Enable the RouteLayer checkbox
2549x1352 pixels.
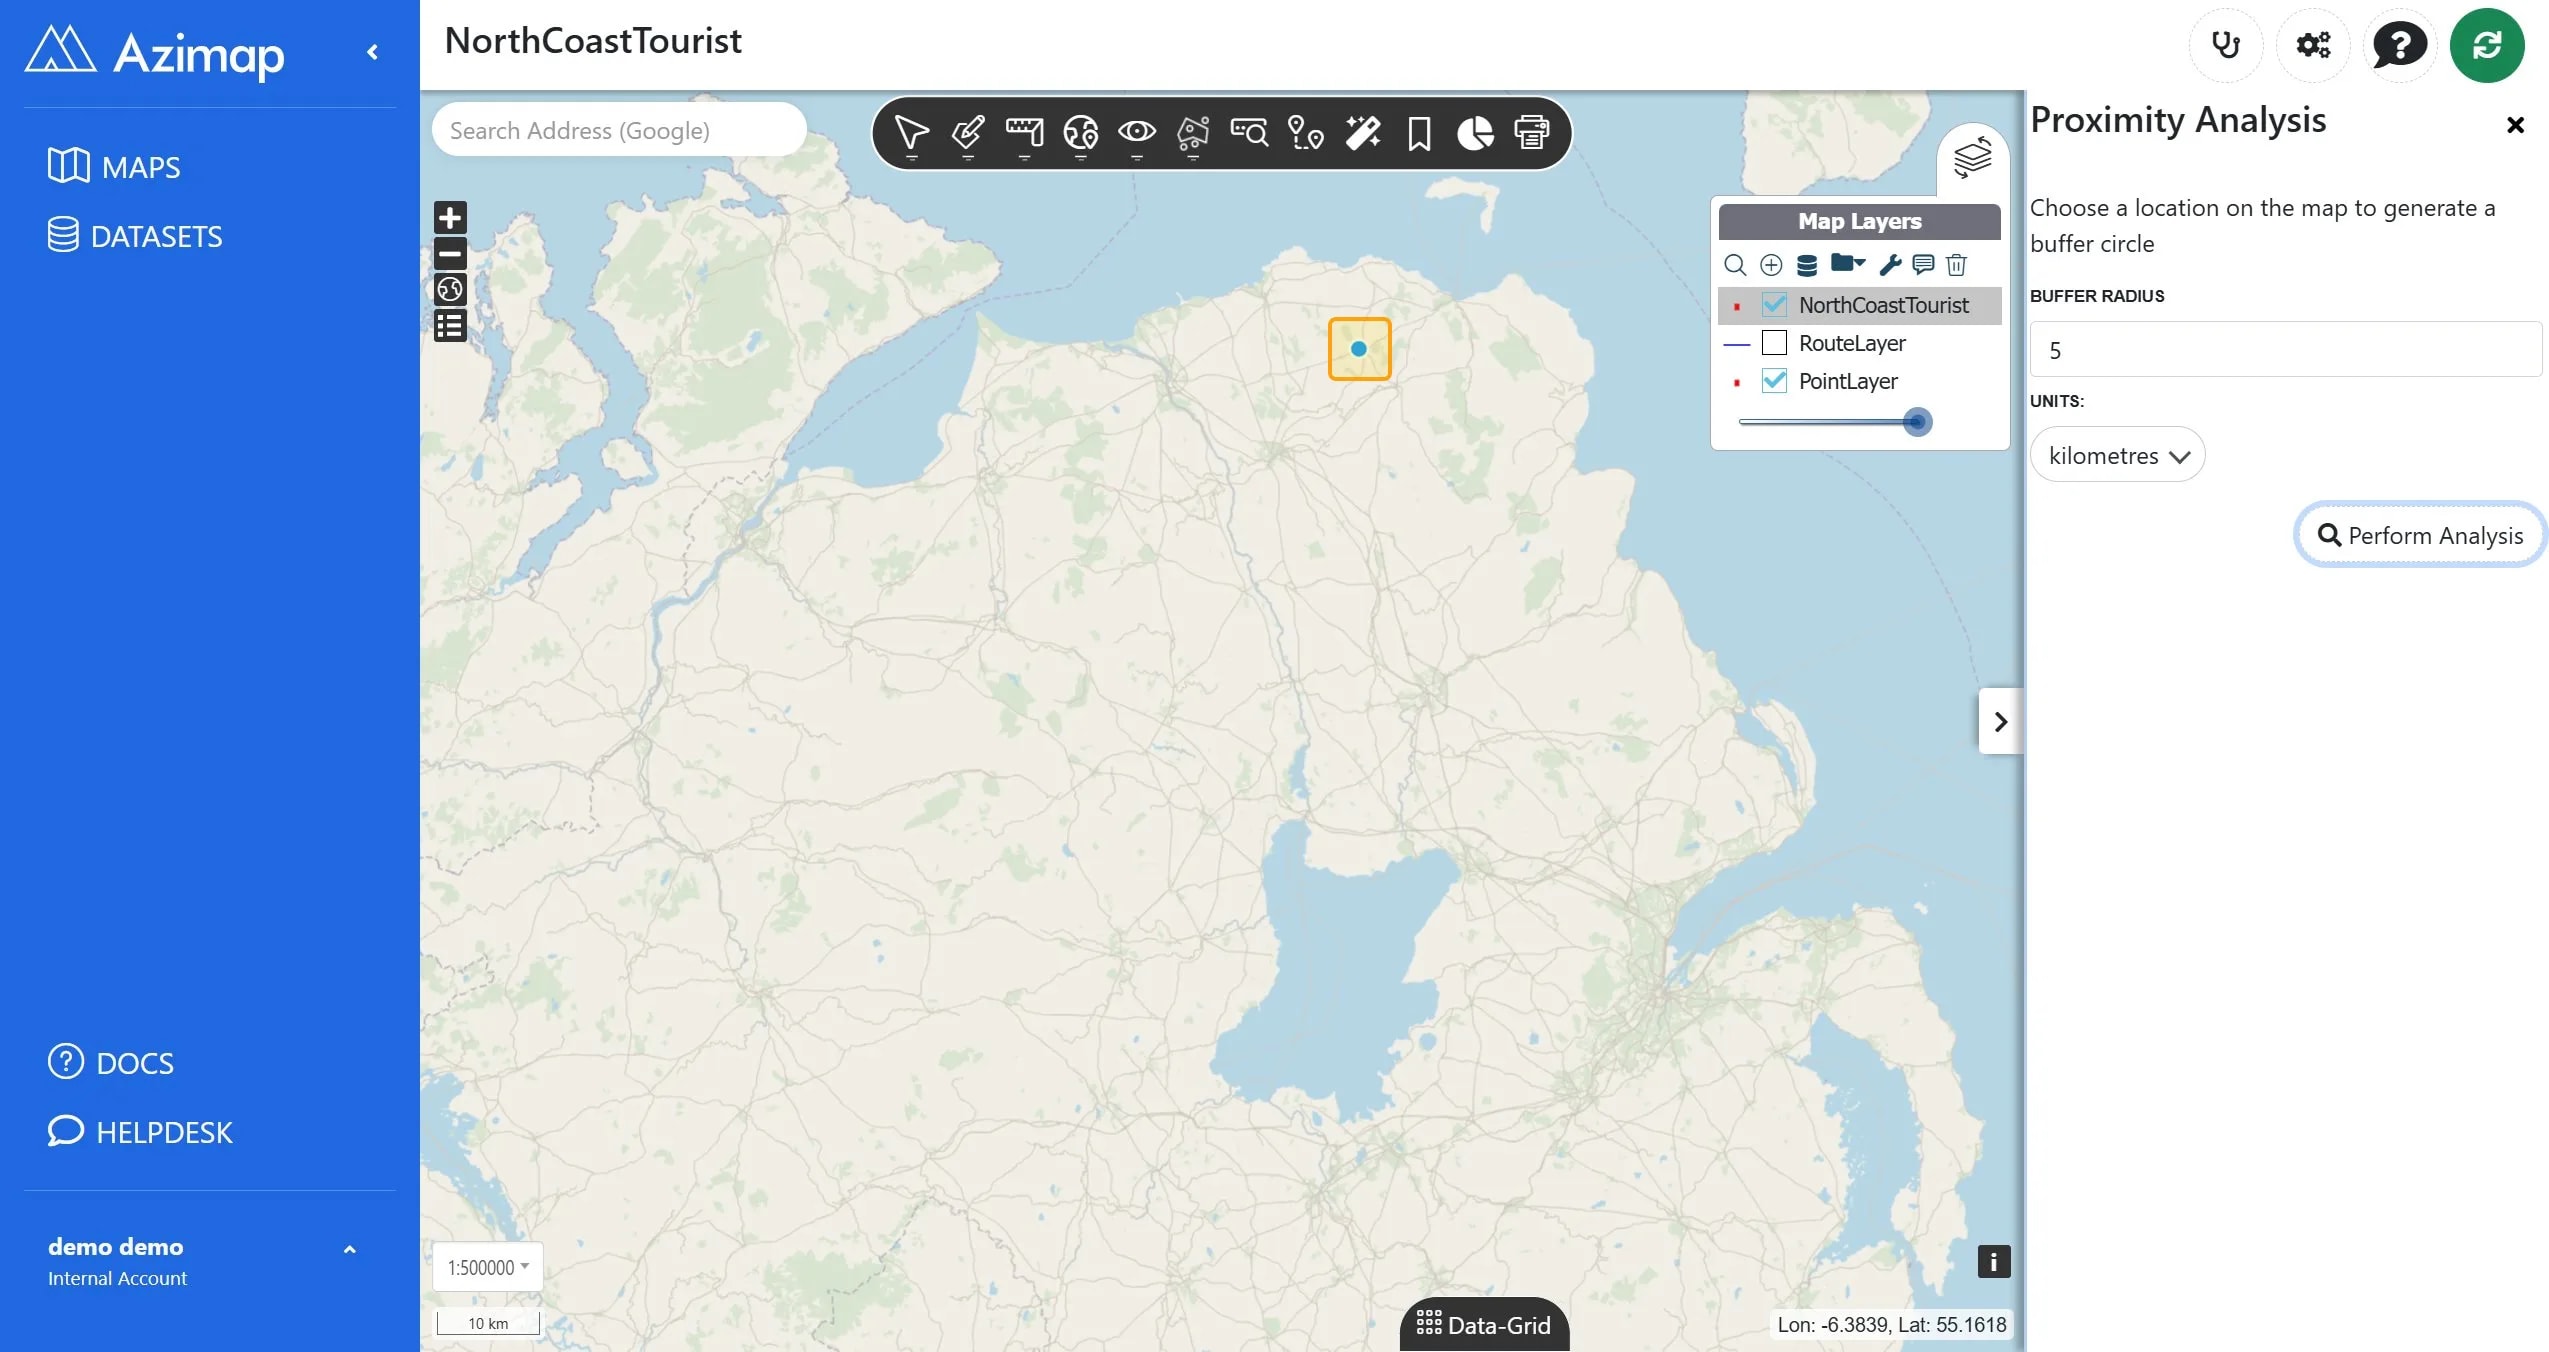tap(1774, 342)
